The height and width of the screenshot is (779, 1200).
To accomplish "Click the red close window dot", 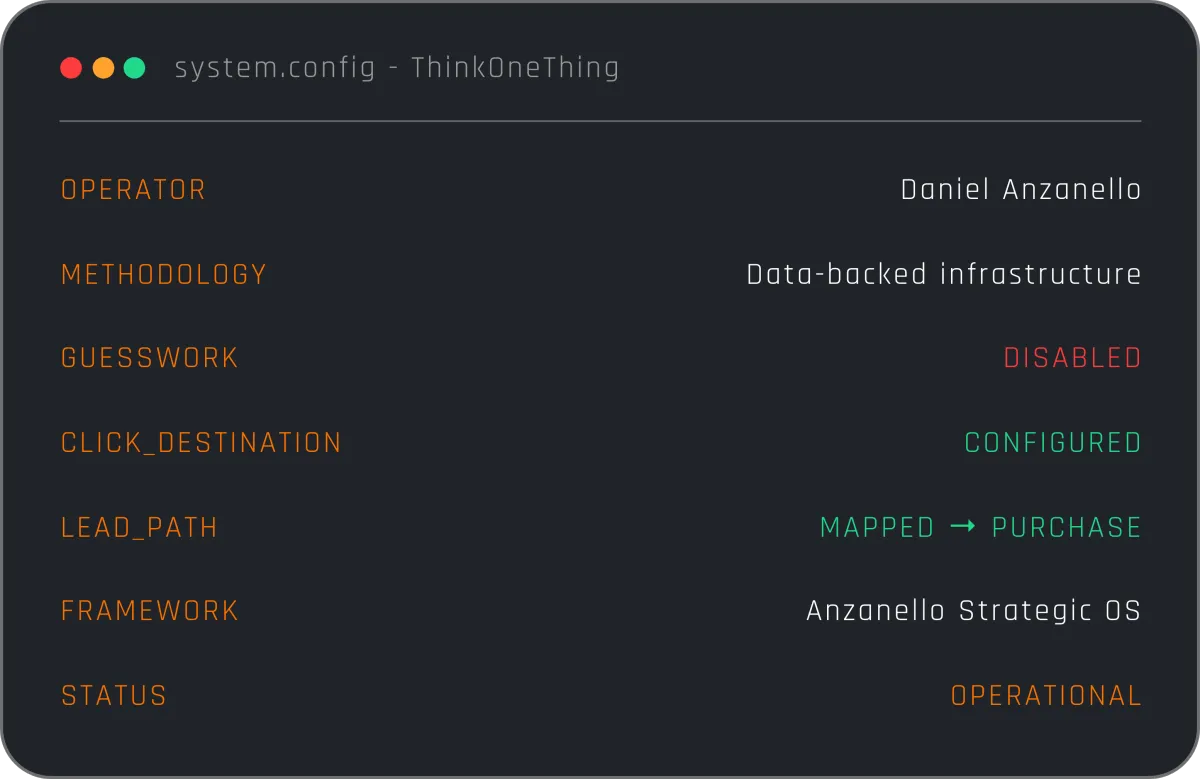I will (x=71, y=68).
